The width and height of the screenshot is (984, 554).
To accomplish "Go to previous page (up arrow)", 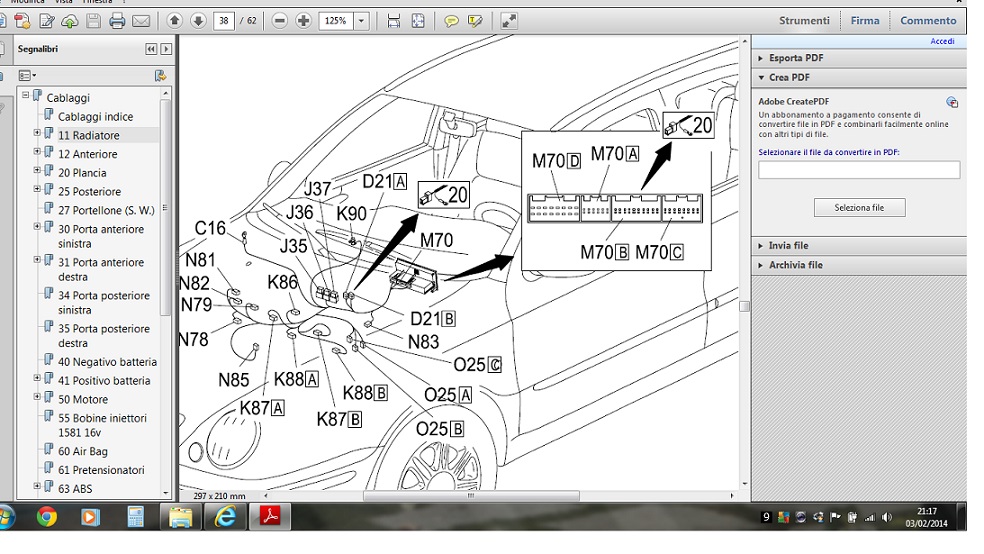I will tap(174, 21).
